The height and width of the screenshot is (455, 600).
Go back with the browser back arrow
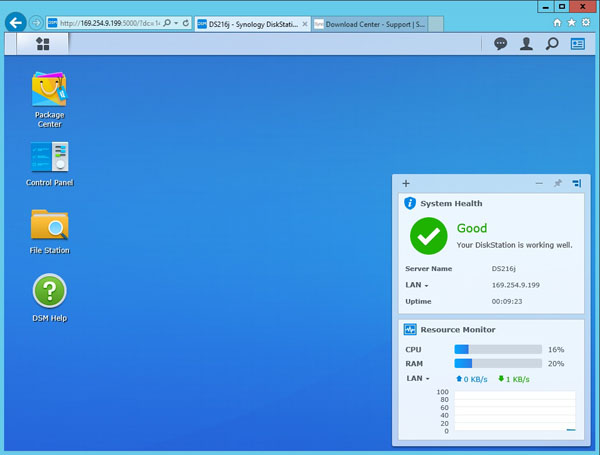16,23
